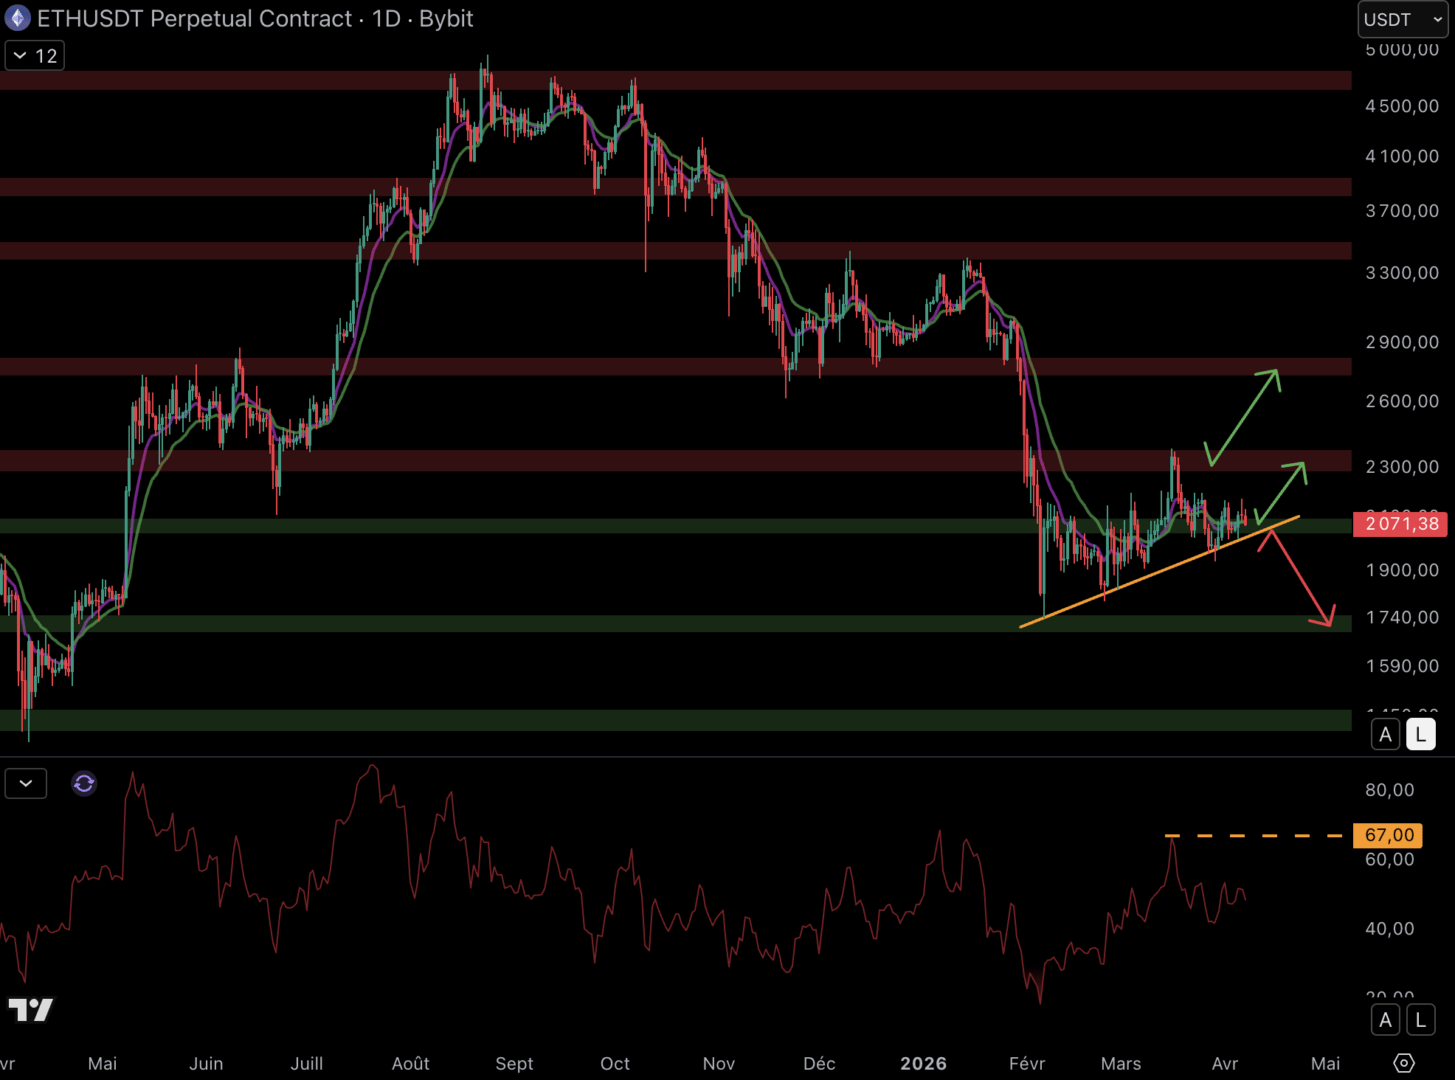Open the USDT currency dropdown
The height and width of the screenshot is (1080, 1455).
[1402, 19]
